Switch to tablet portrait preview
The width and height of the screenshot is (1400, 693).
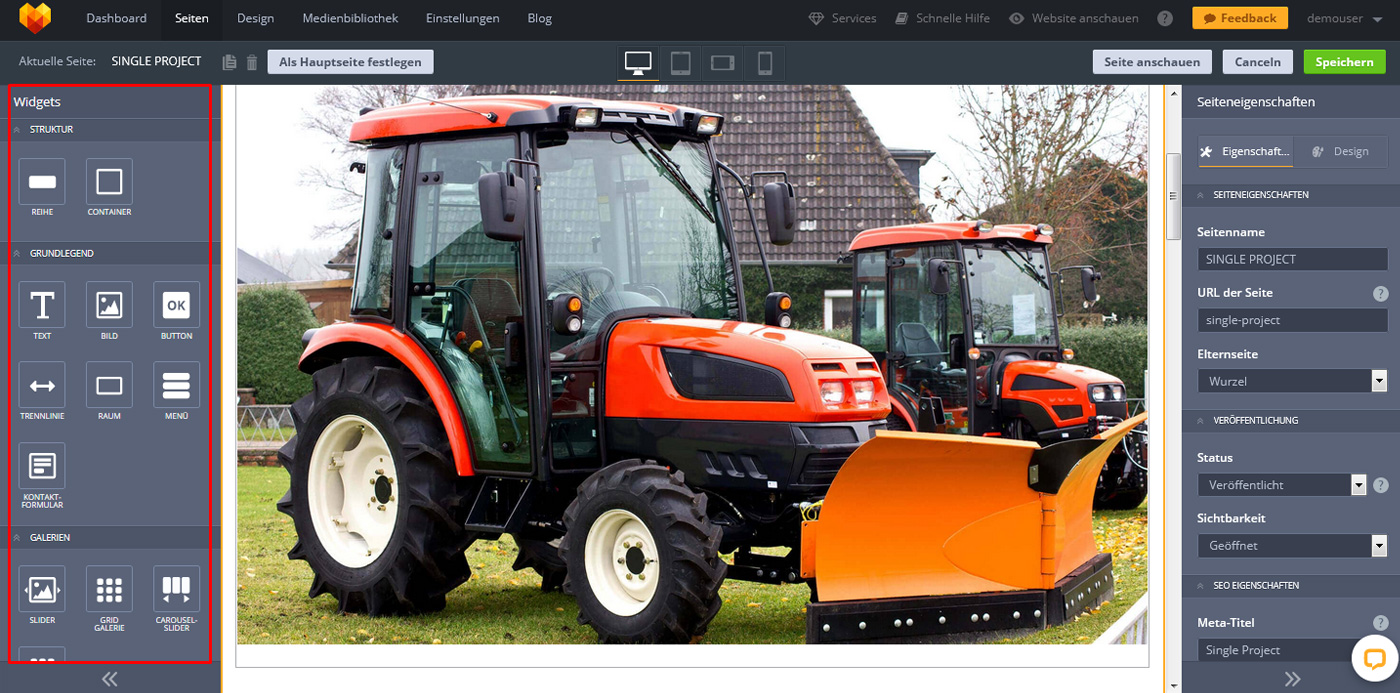pos(680,63)
